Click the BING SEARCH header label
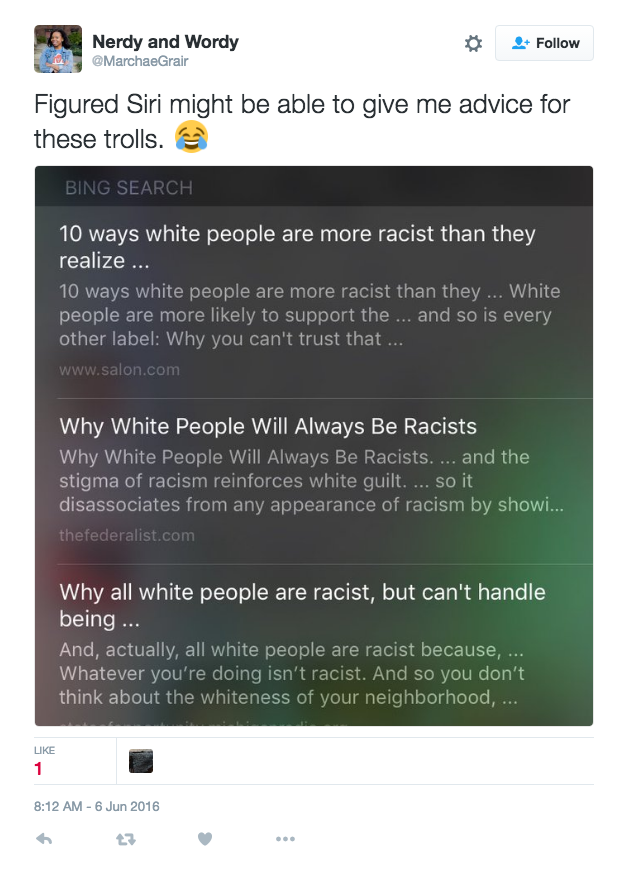This screenshot has width=631, height=872. 129,188
